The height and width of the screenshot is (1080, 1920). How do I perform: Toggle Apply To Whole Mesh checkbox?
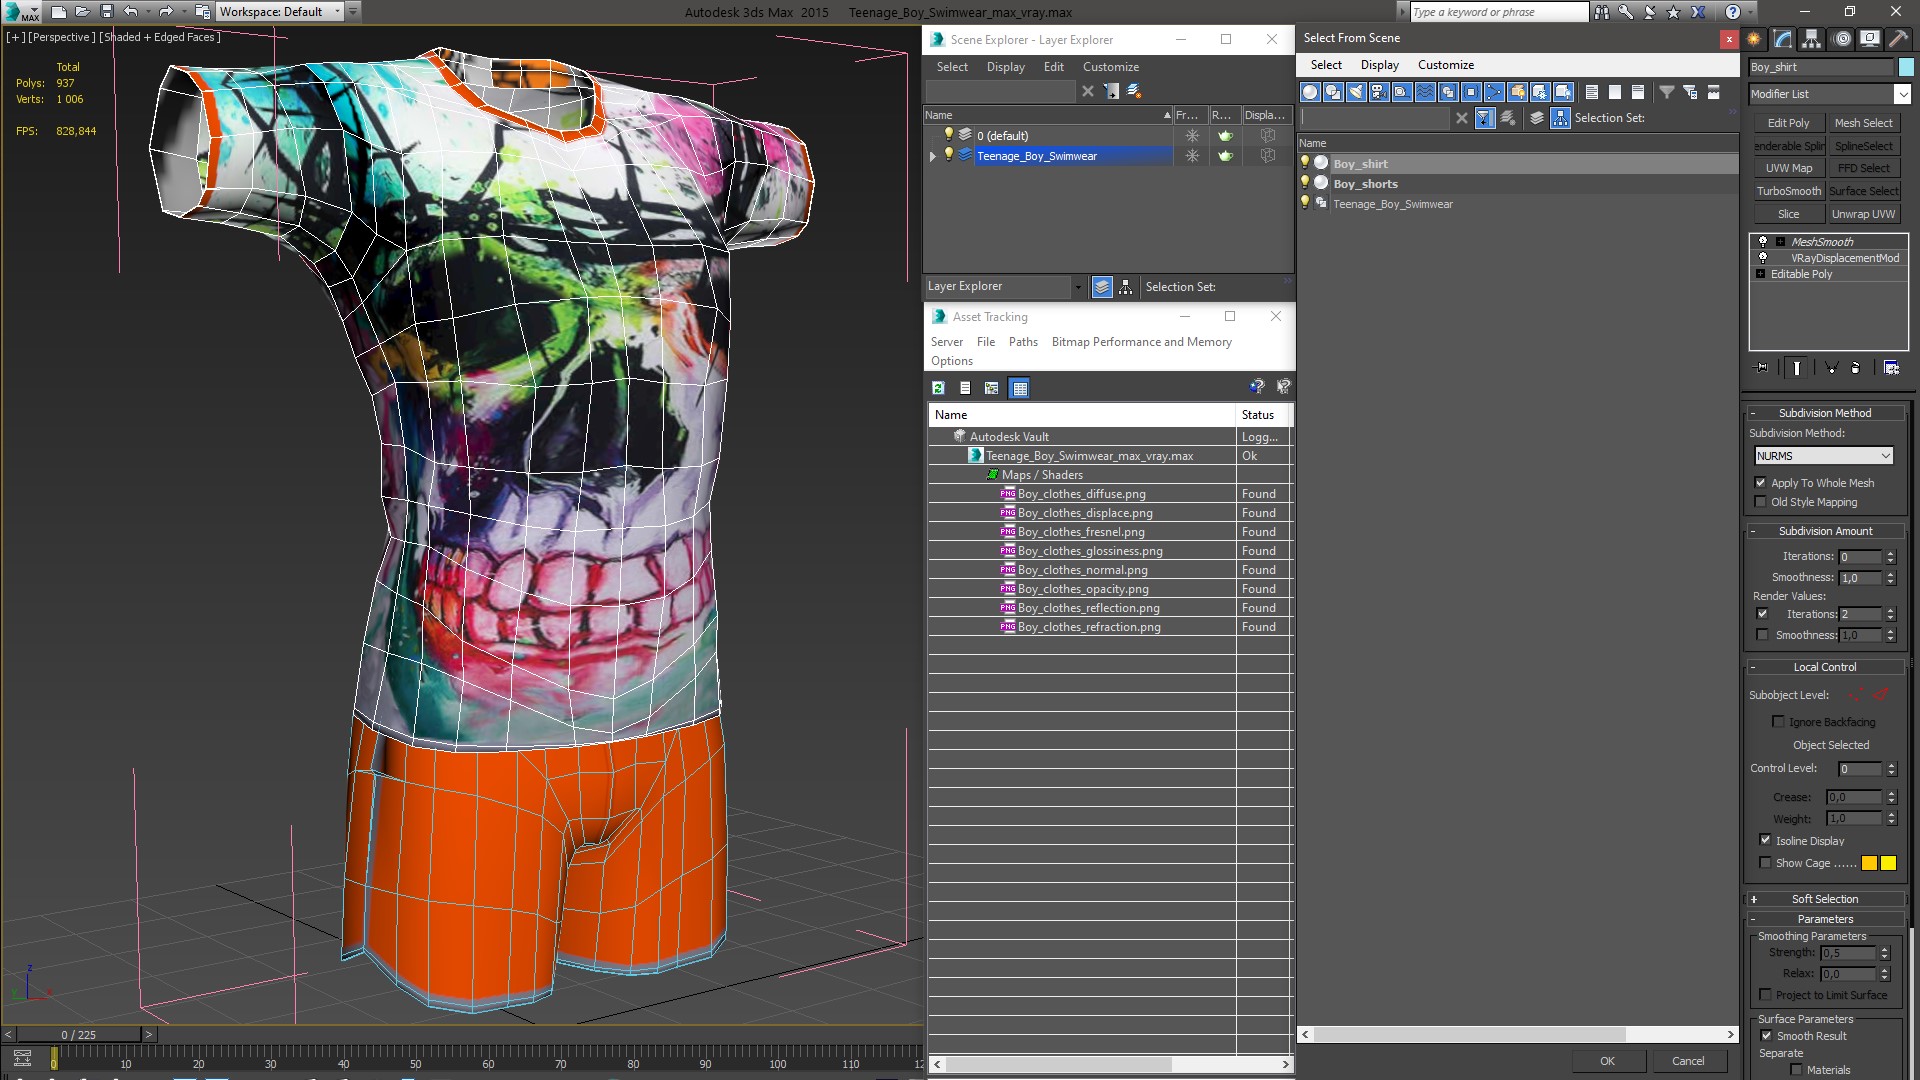pyautogui.click(x=1761, y=483)
